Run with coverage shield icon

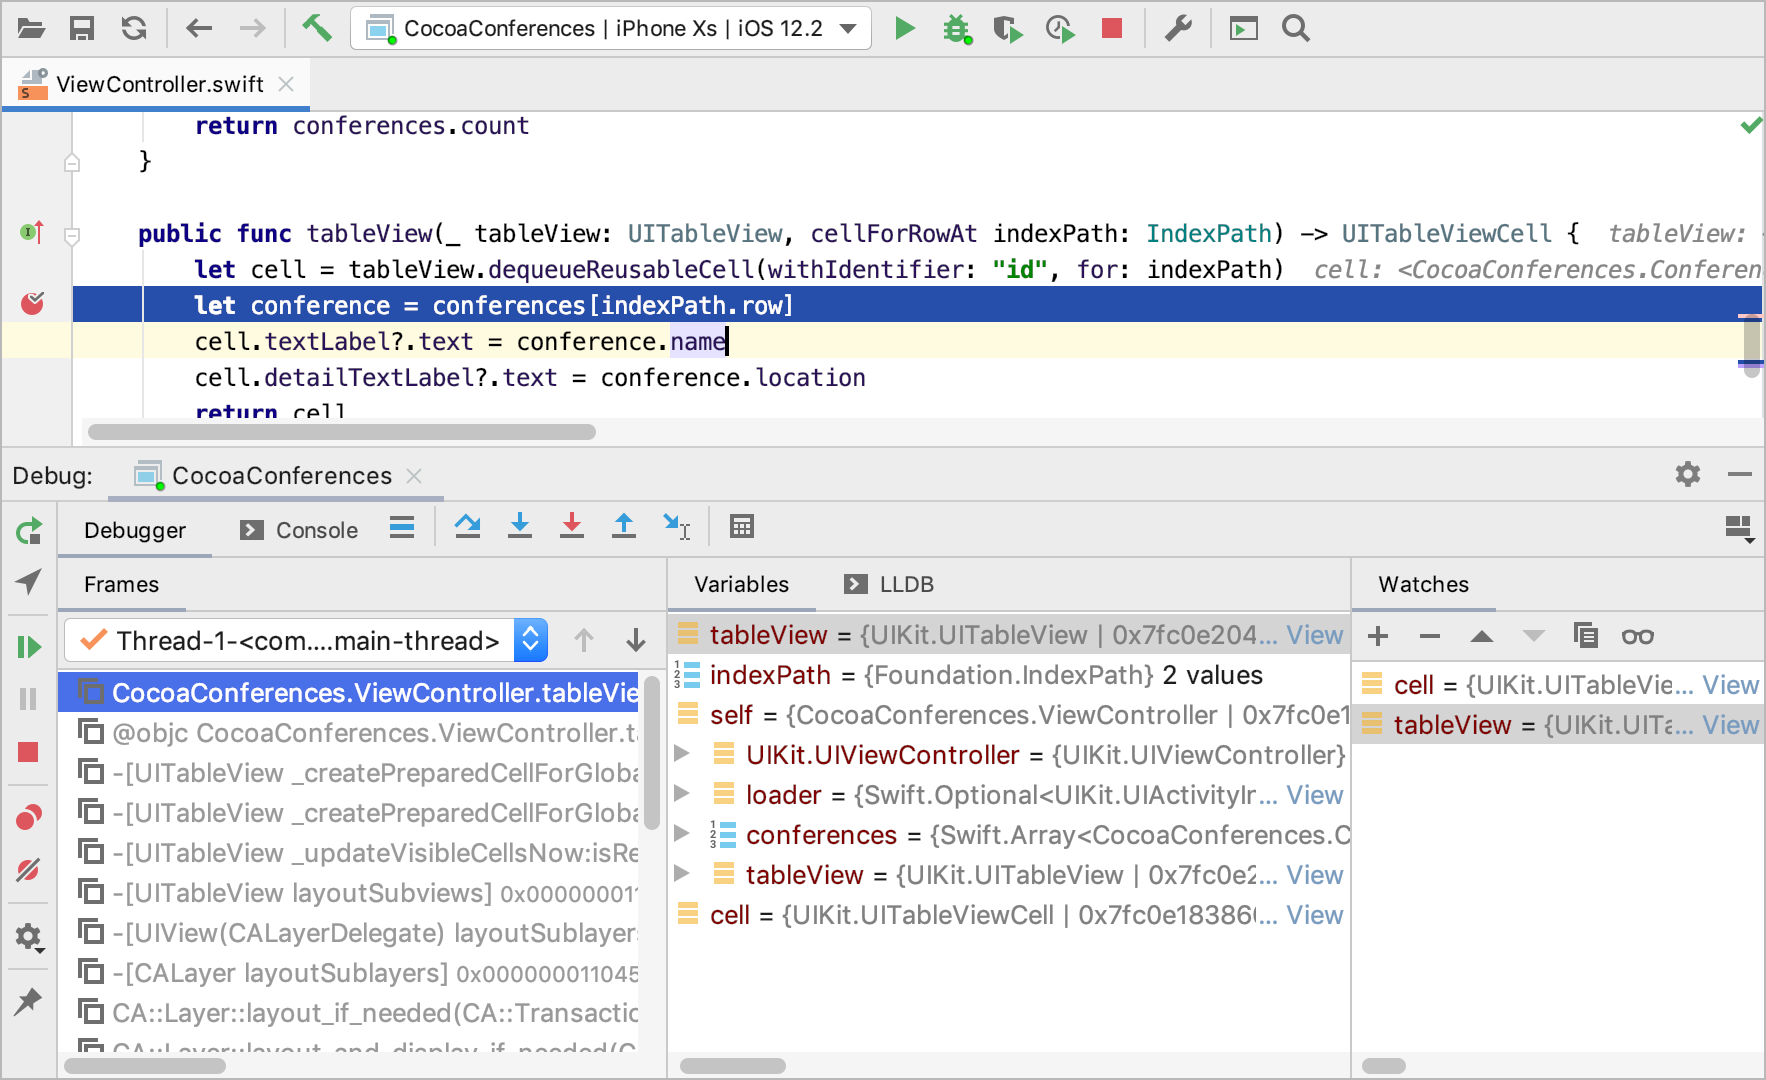click(x=1008, y=29)
